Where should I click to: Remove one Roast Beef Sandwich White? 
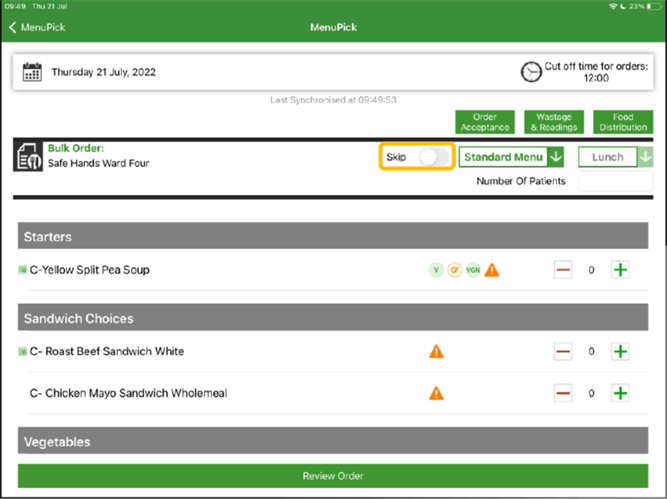[563, 351]
